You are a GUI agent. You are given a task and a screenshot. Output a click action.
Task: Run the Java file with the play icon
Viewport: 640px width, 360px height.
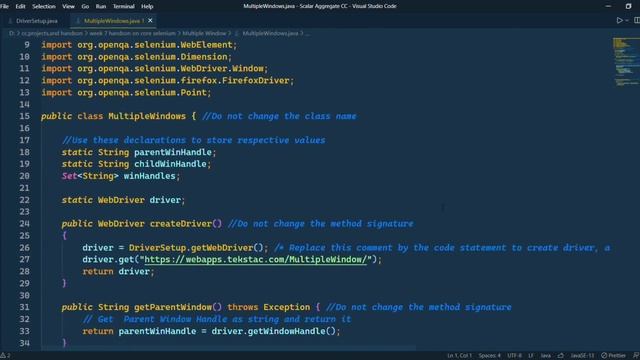tap(619, 20)
